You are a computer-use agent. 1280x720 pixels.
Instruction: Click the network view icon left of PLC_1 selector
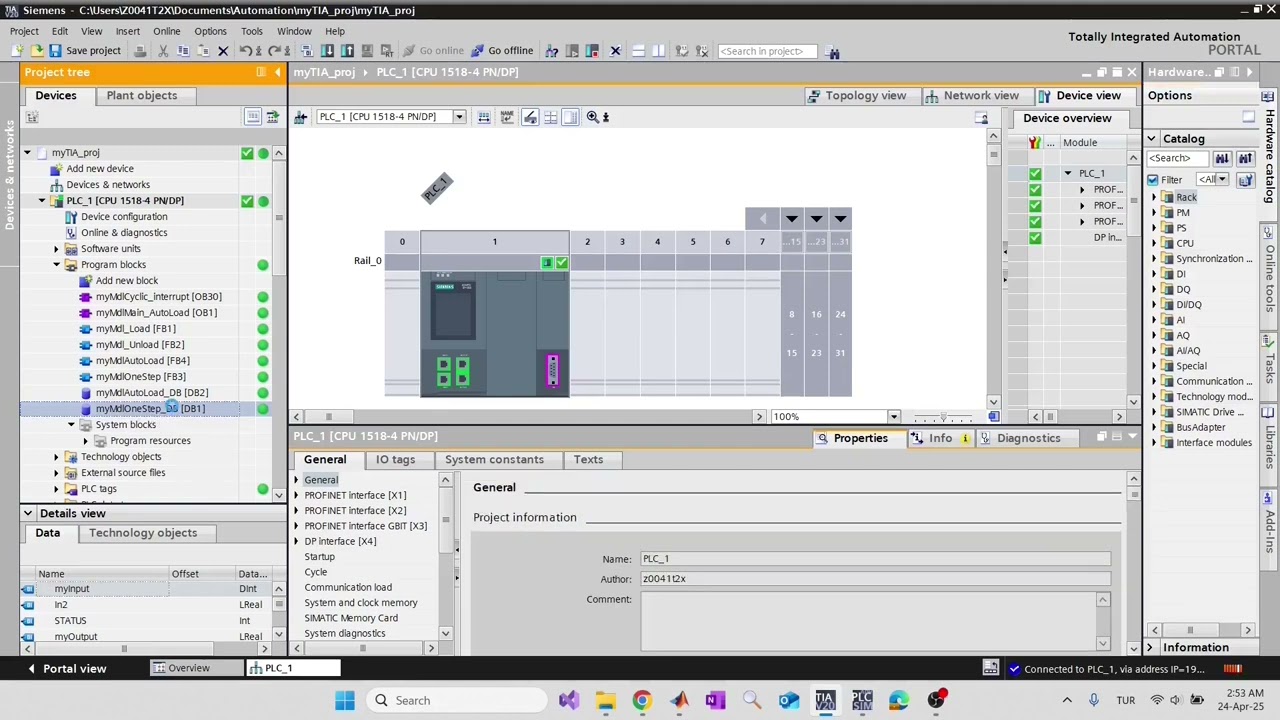point(300,117)
